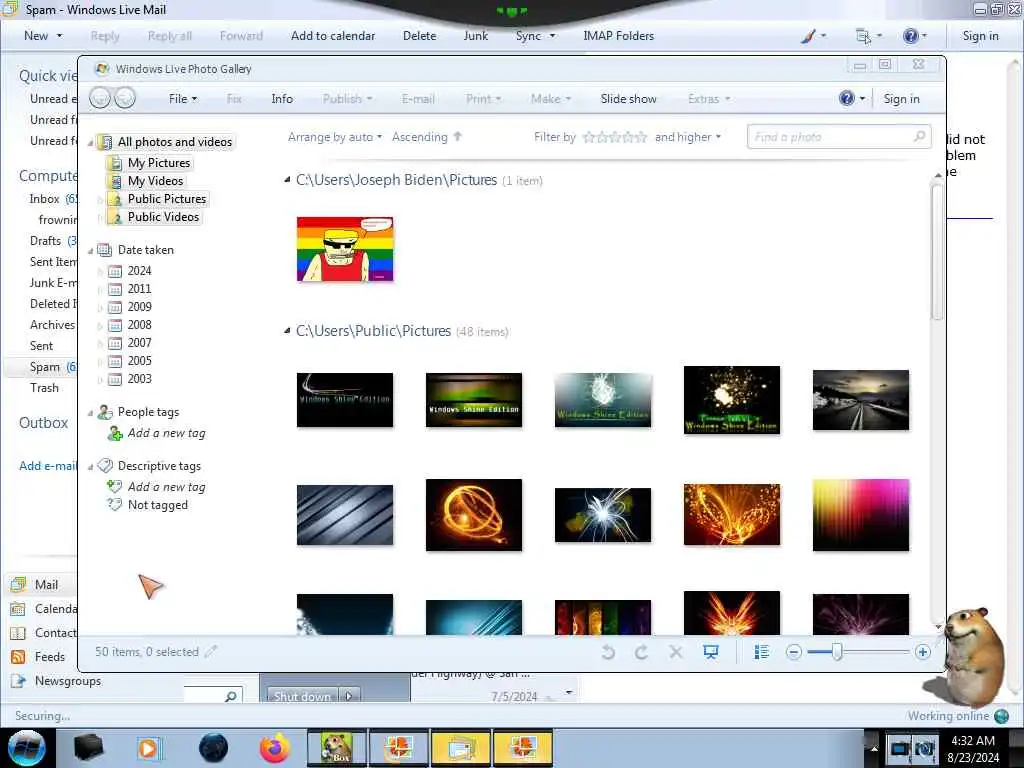Click the Photo Gallery forward arrow button
This screenshot has height=768, width=1024.
point(125,98)
